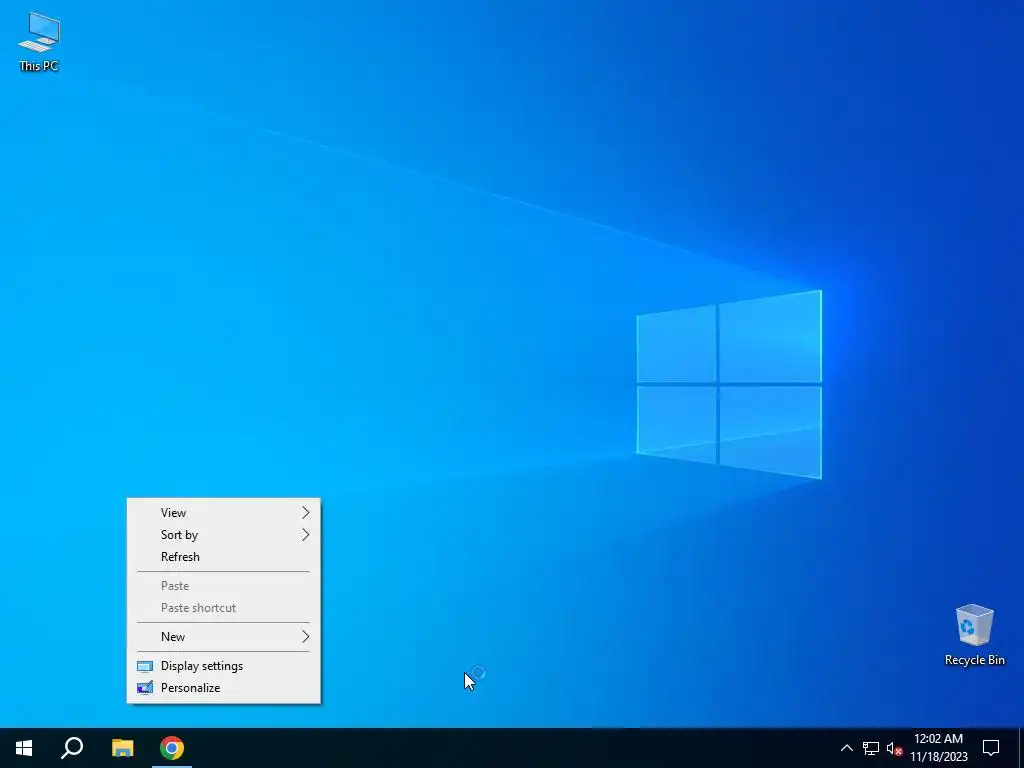
Task: Open the taskbar search icon
Action: [x=72, y=748]
